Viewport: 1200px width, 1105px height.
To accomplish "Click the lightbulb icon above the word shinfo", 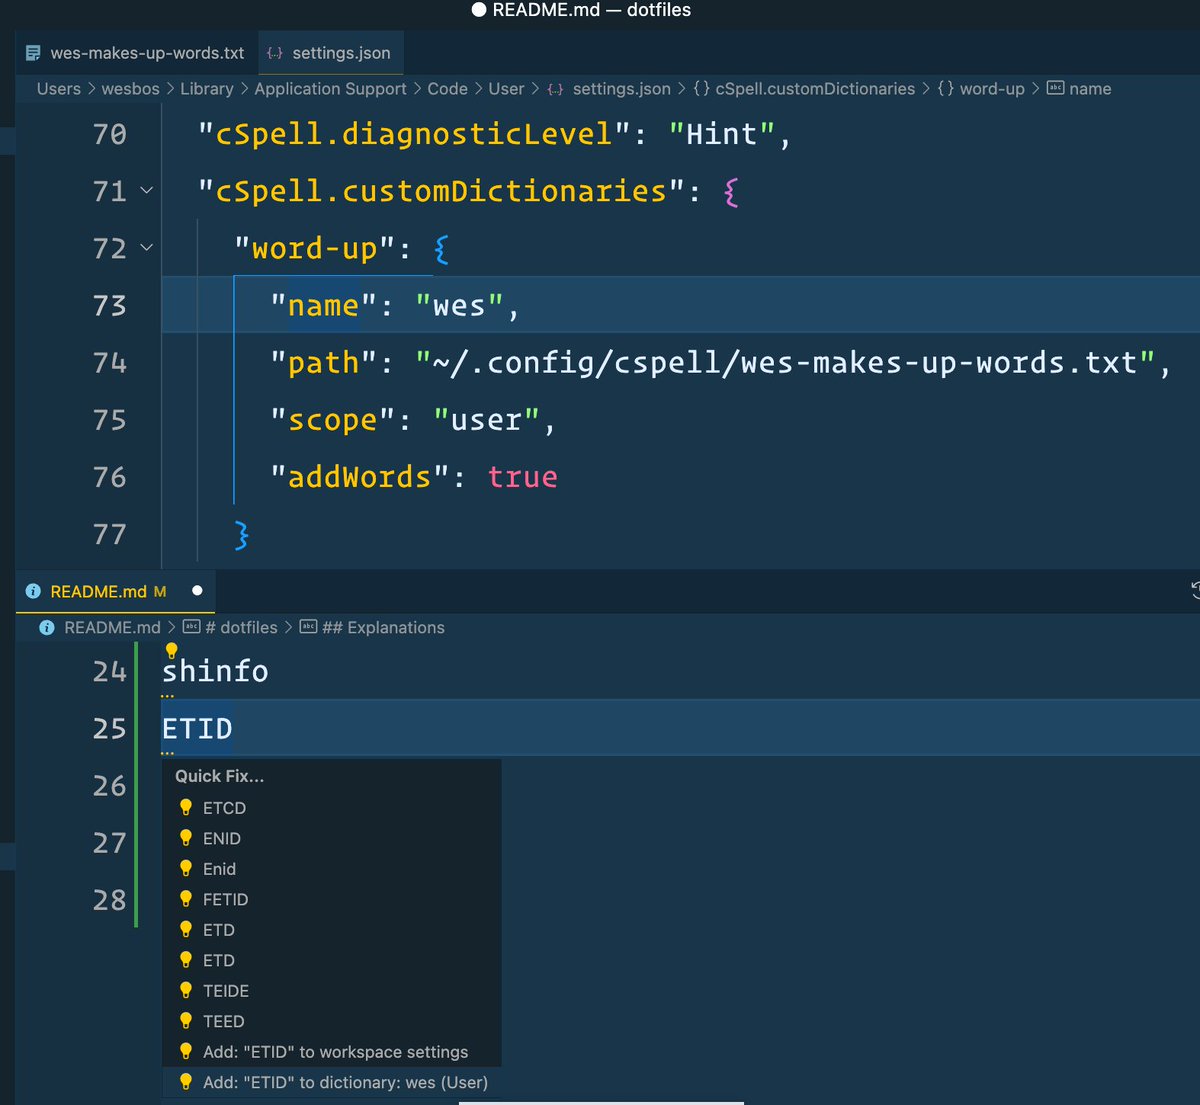I will point(171,650).
